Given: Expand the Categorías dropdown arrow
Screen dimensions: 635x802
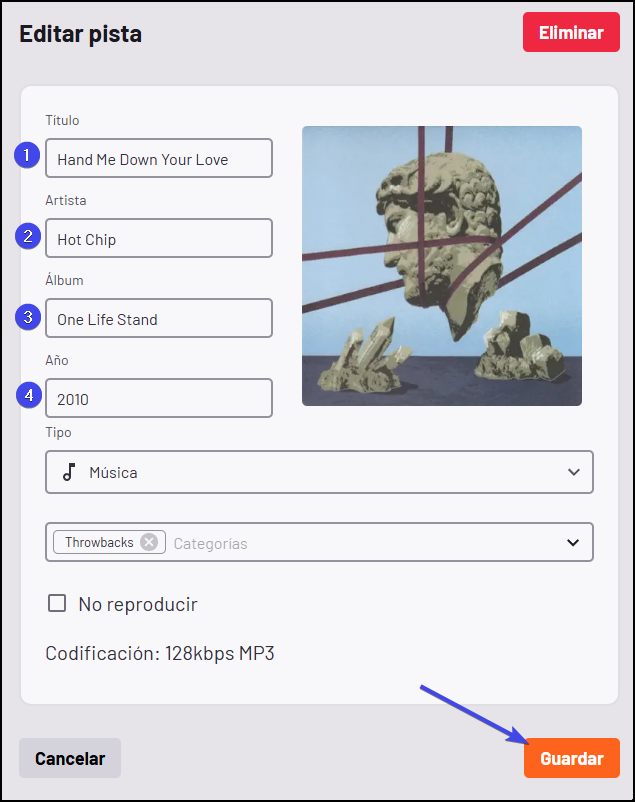Looking at the screenshot, I should pyautogui.click(x=573, y=542).
